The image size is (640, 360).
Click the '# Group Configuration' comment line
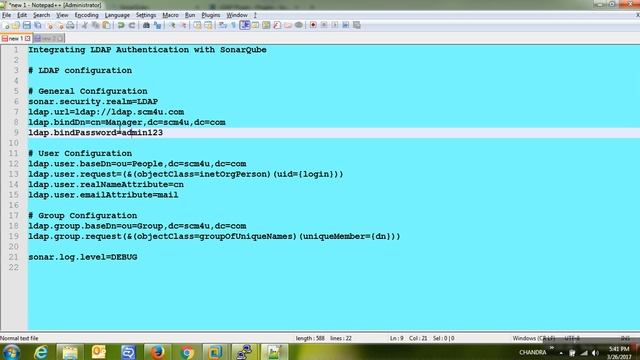(x=83, y=216)
